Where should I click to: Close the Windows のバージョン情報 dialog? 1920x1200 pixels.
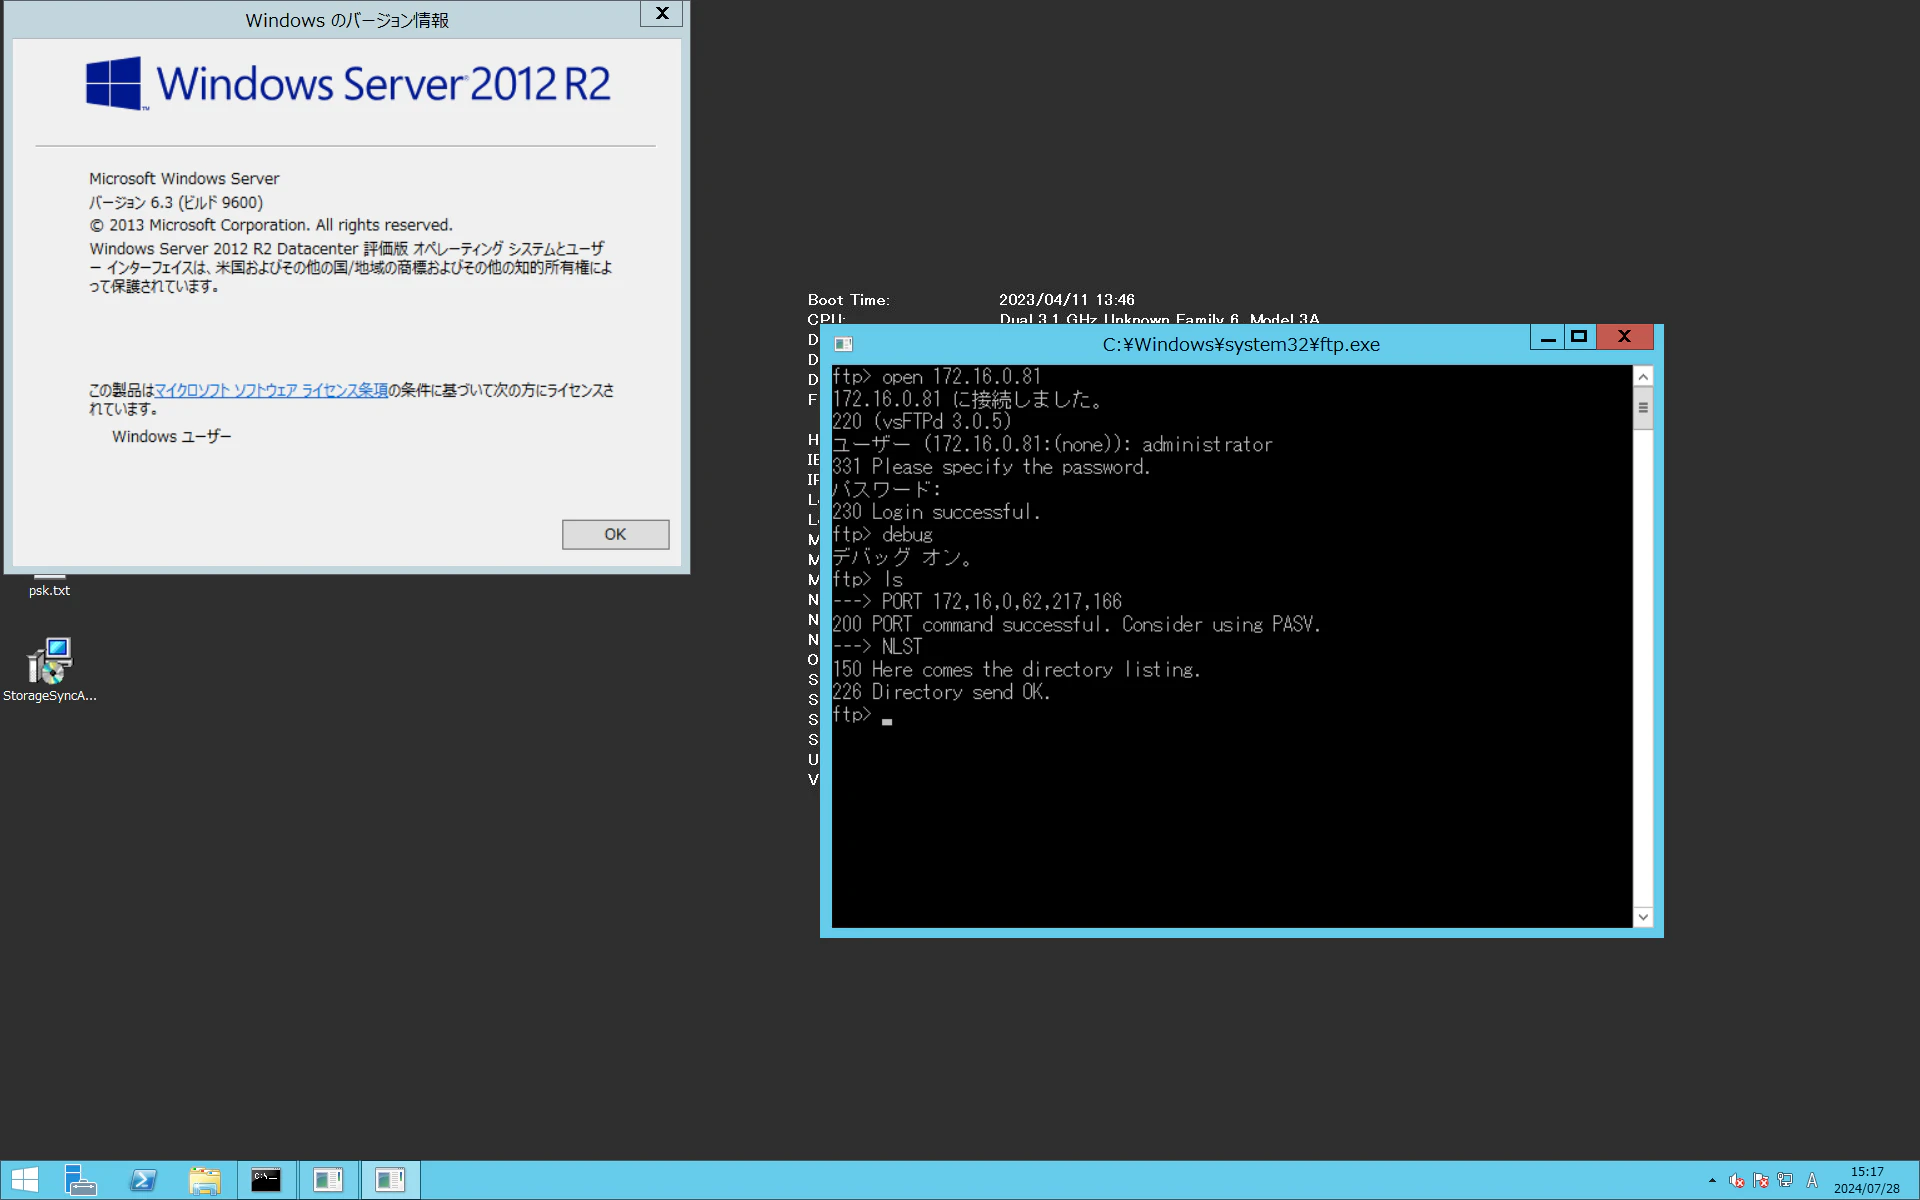(x=661, y=14)
